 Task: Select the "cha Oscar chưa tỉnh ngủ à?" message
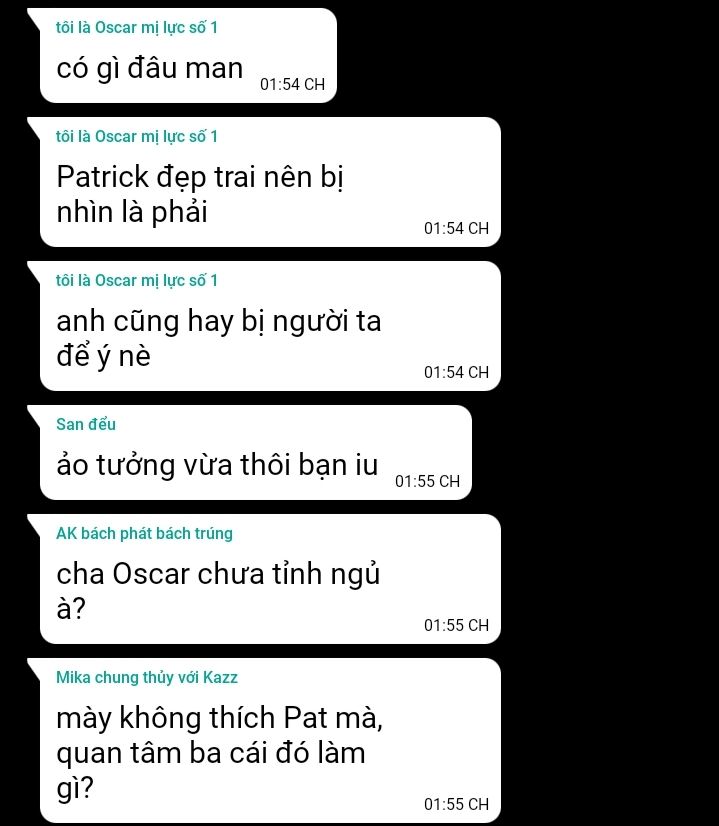click(x=270, y=579)
